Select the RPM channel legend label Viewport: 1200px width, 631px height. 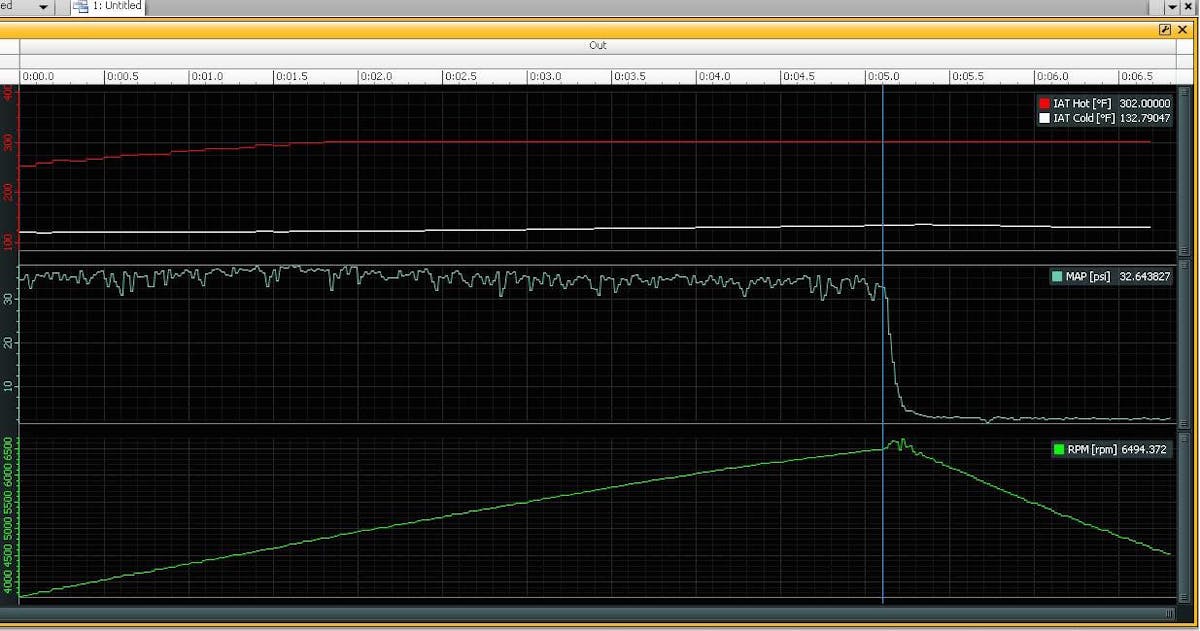[1092, 450]
